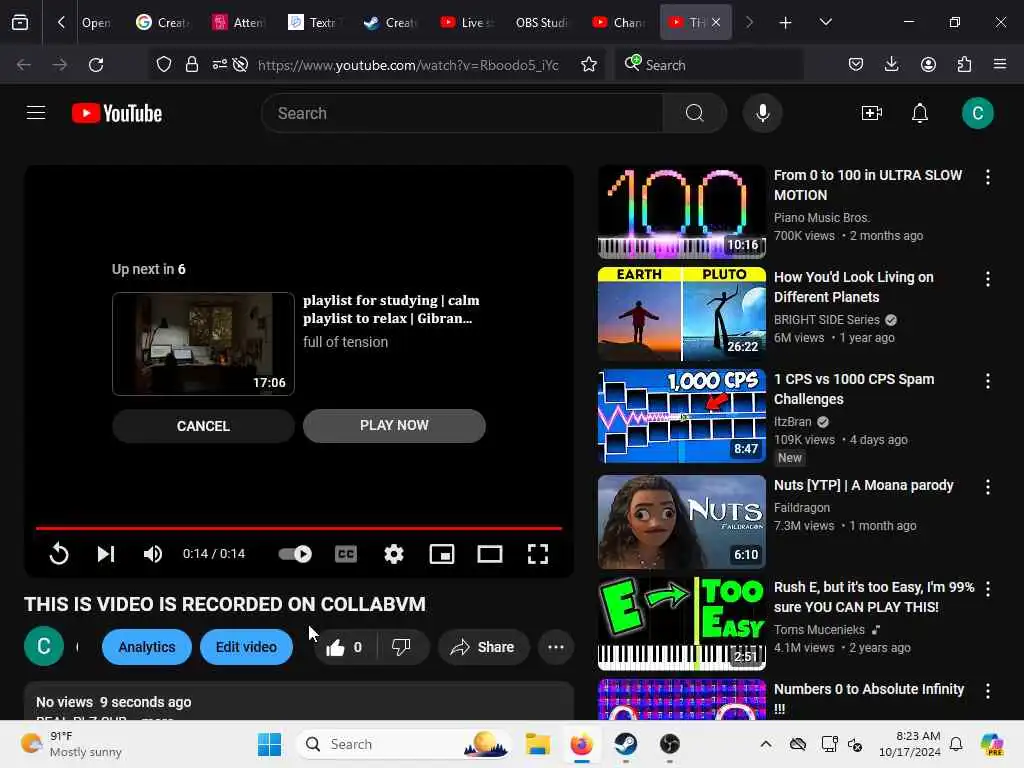This screenshot has width=1024, height=768.
Task: Open '1 CPS vs 1000 CPS Spam Challenges' title
Action: (854, 389)
